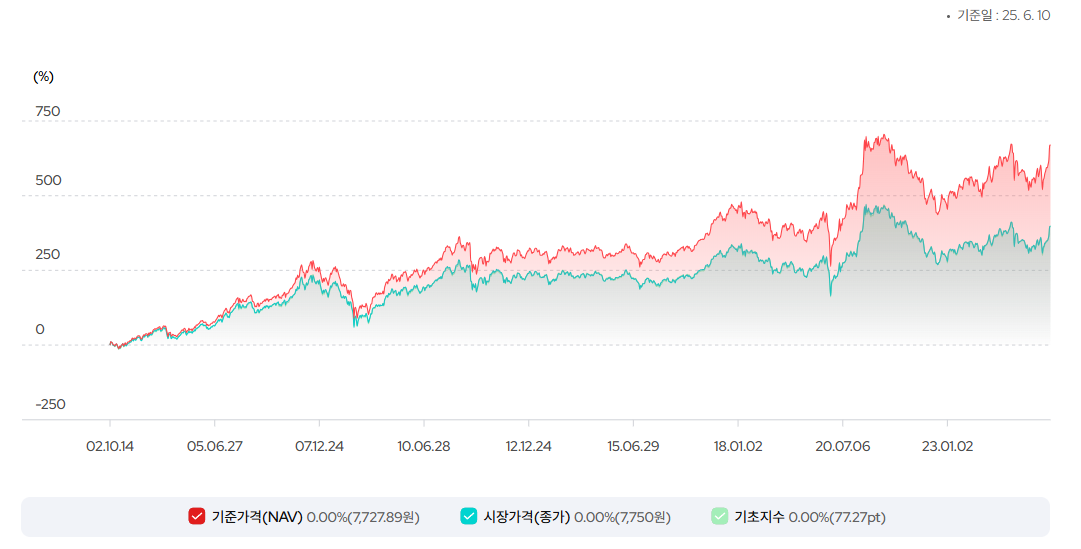This screenshot has width=1081, height=549.
Task: Click the 23.01.02 x-axis date label
Action: click(x=947, y=446)
